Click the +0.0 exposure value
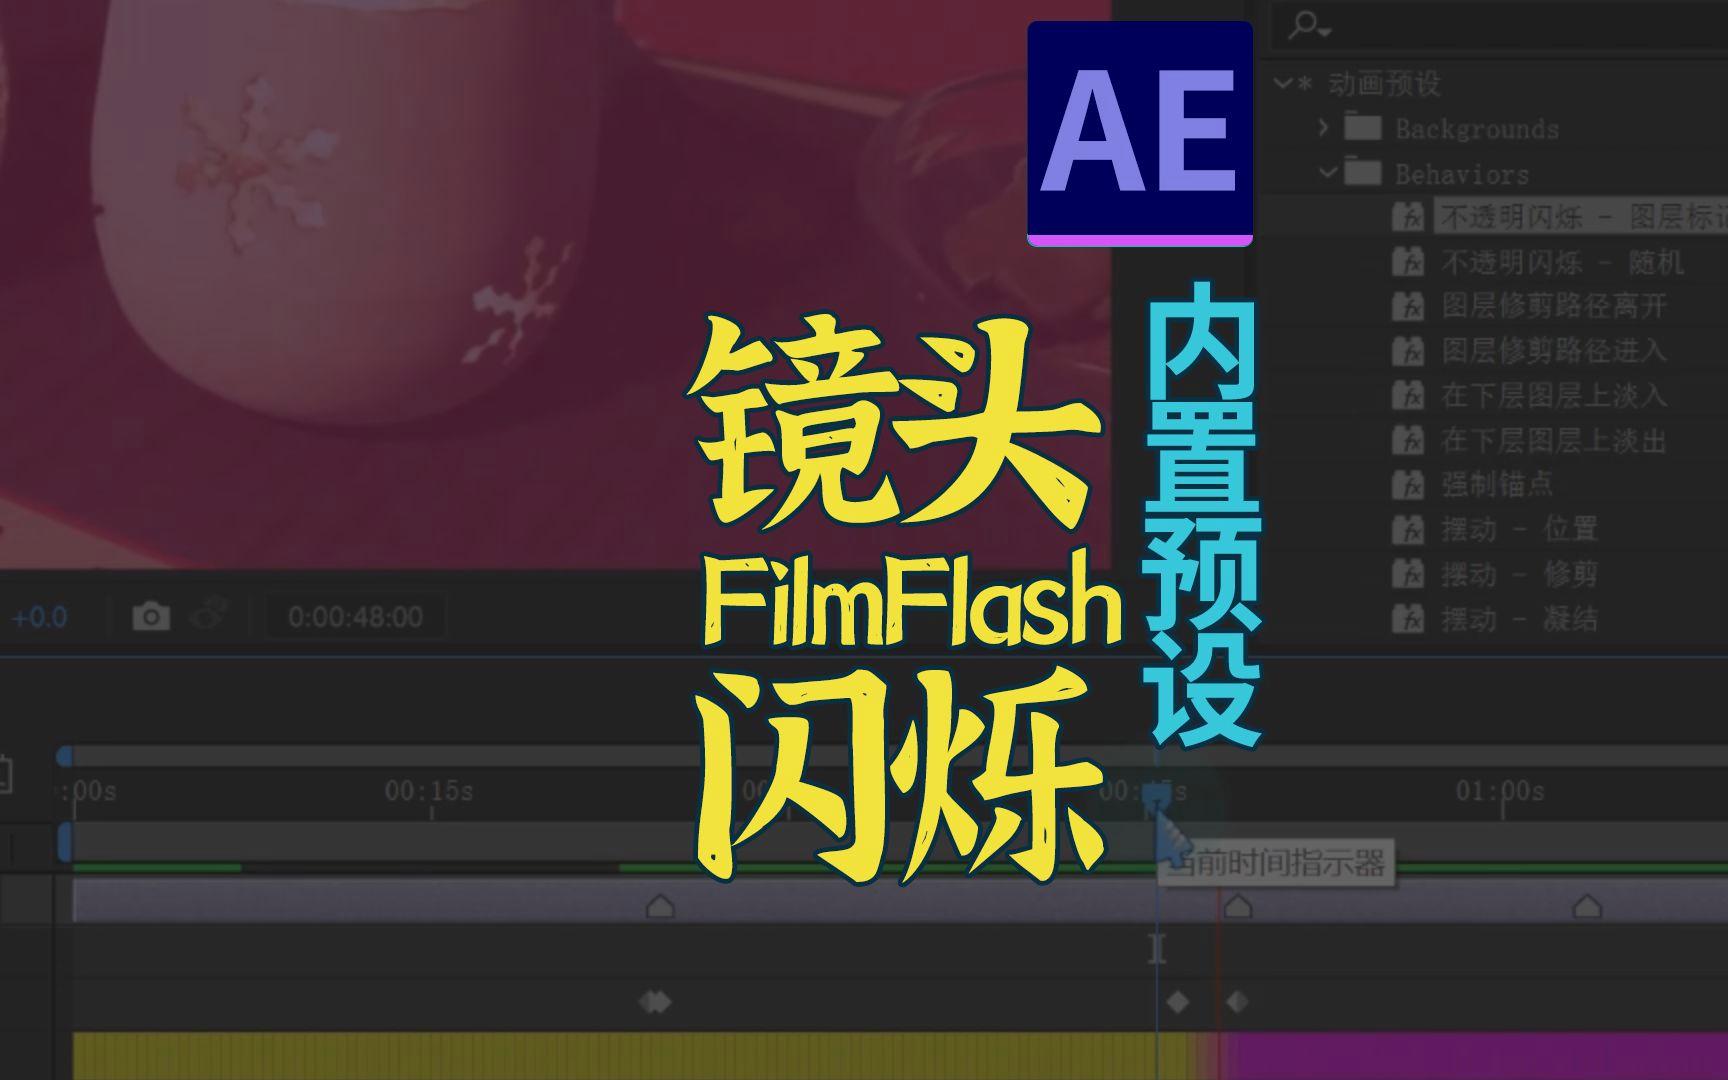 39,617
